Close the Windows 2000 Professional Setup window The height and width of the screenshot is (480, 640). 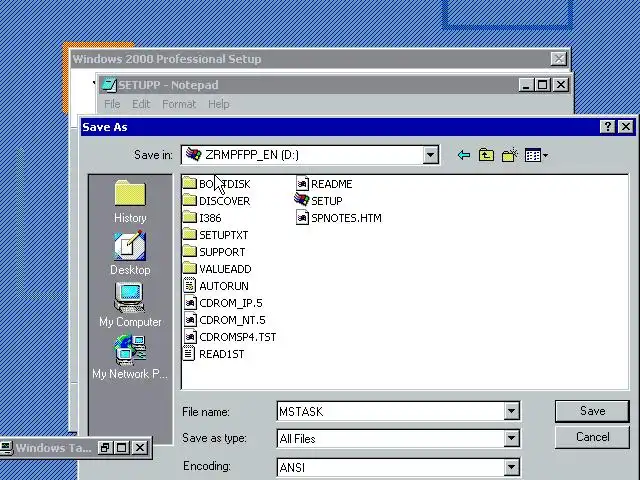[x=558, y=59]
